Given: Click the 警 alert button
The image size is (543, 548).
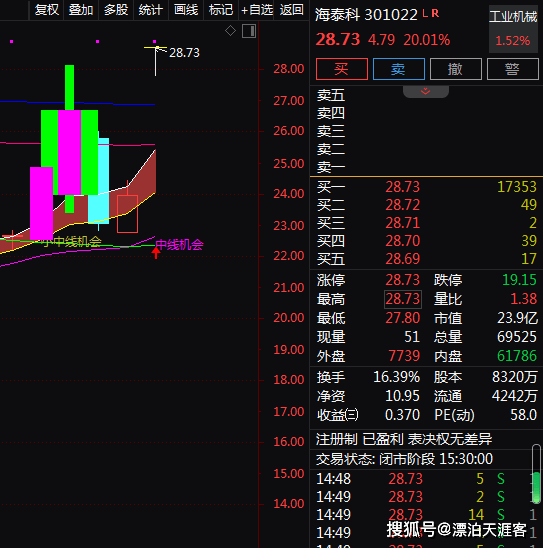Looking at the screenshot, I should 513,69.
